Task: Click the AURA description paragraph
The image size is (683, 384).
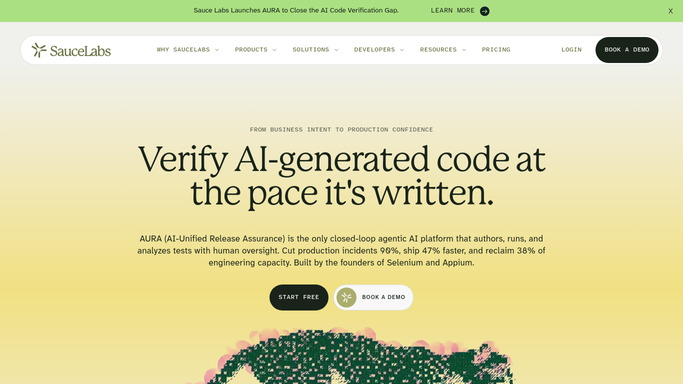Action: click(342, 251)
